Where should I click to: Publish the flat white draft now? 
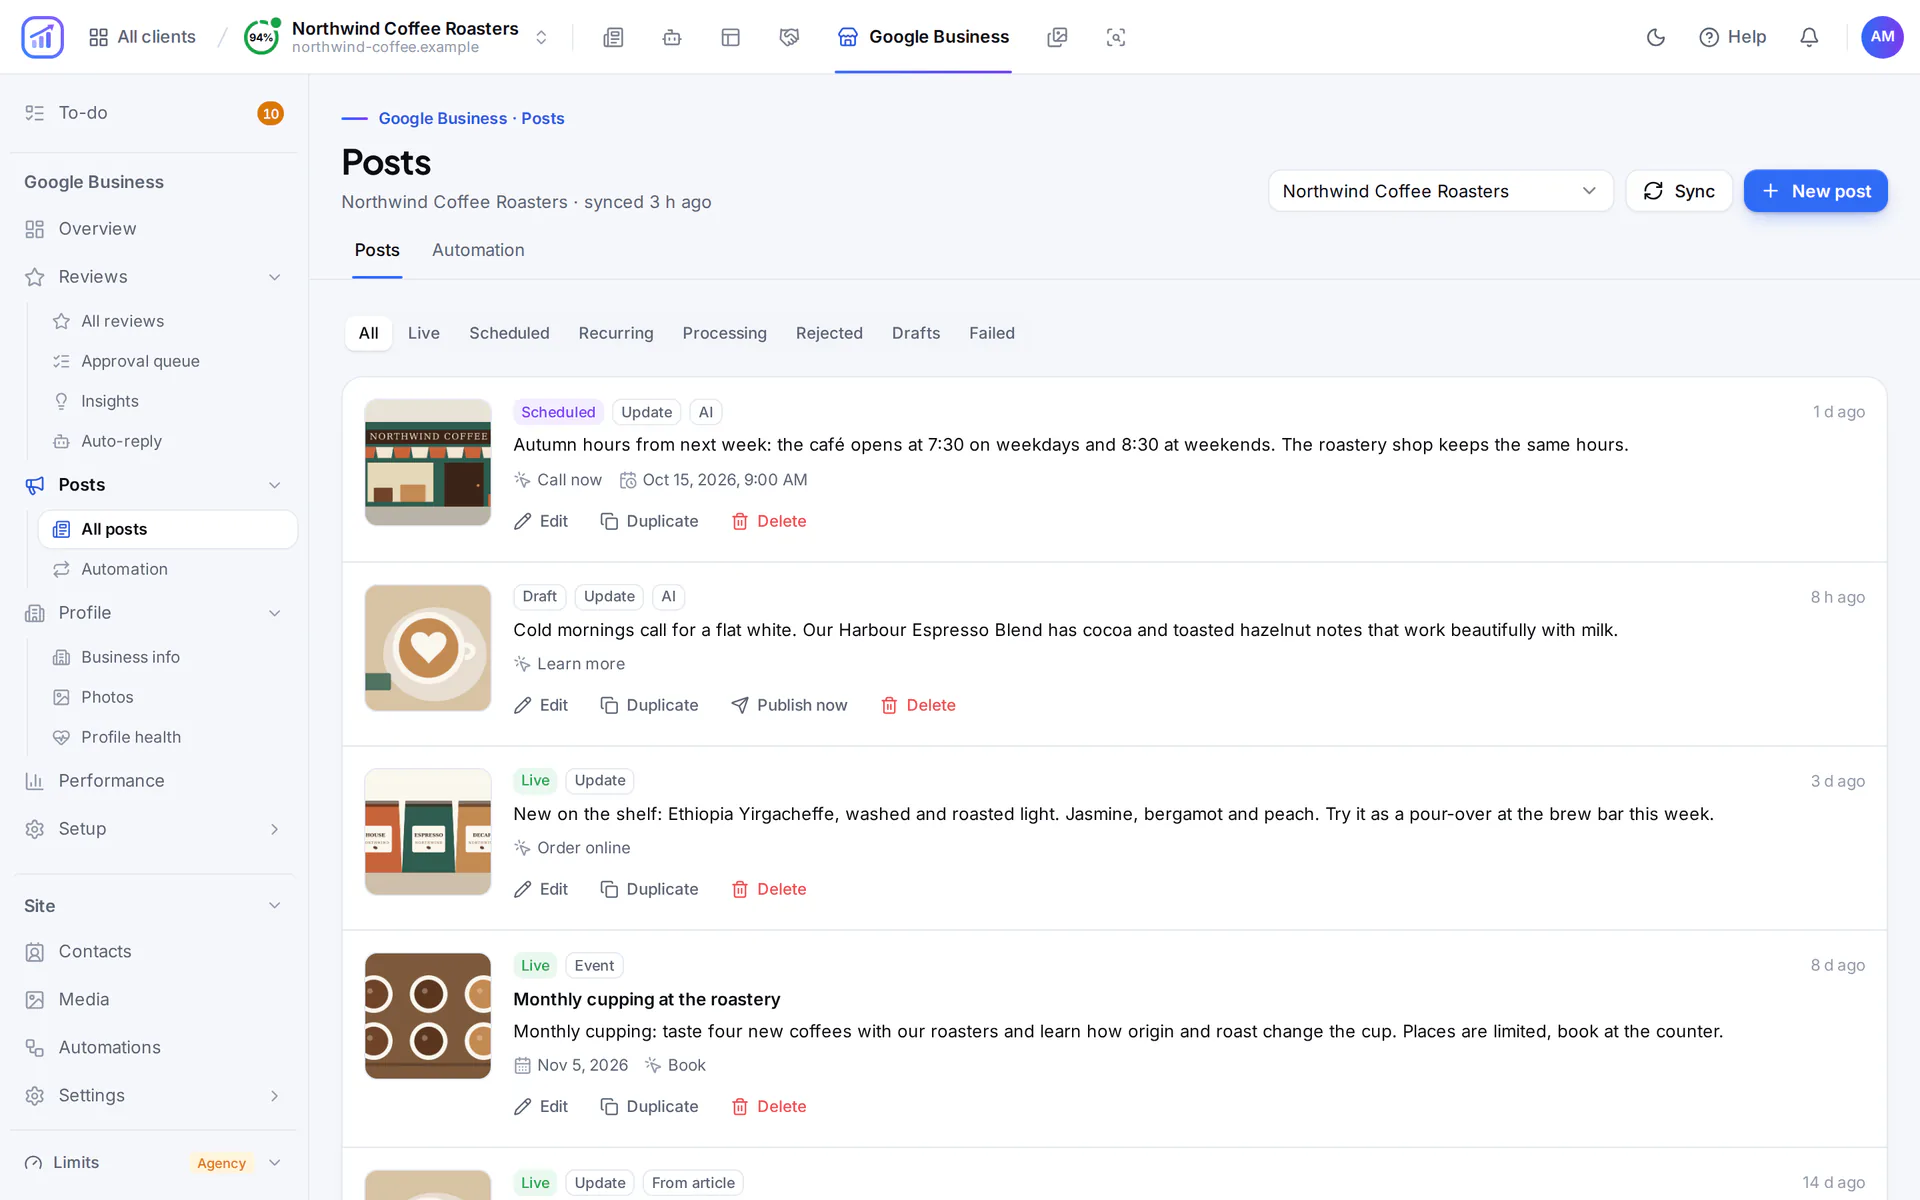(789, 705)
